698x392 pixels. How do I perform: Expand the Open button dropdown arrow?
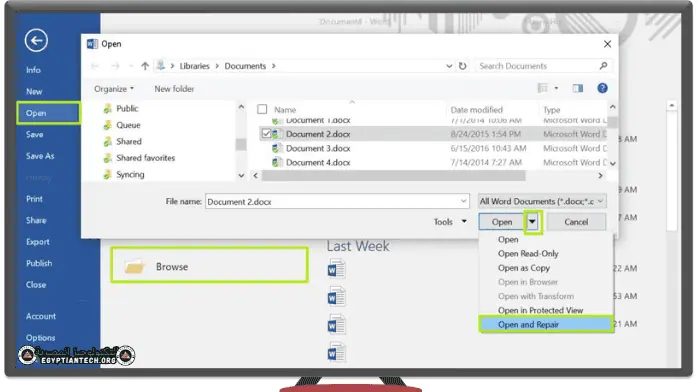pos(532,222)
